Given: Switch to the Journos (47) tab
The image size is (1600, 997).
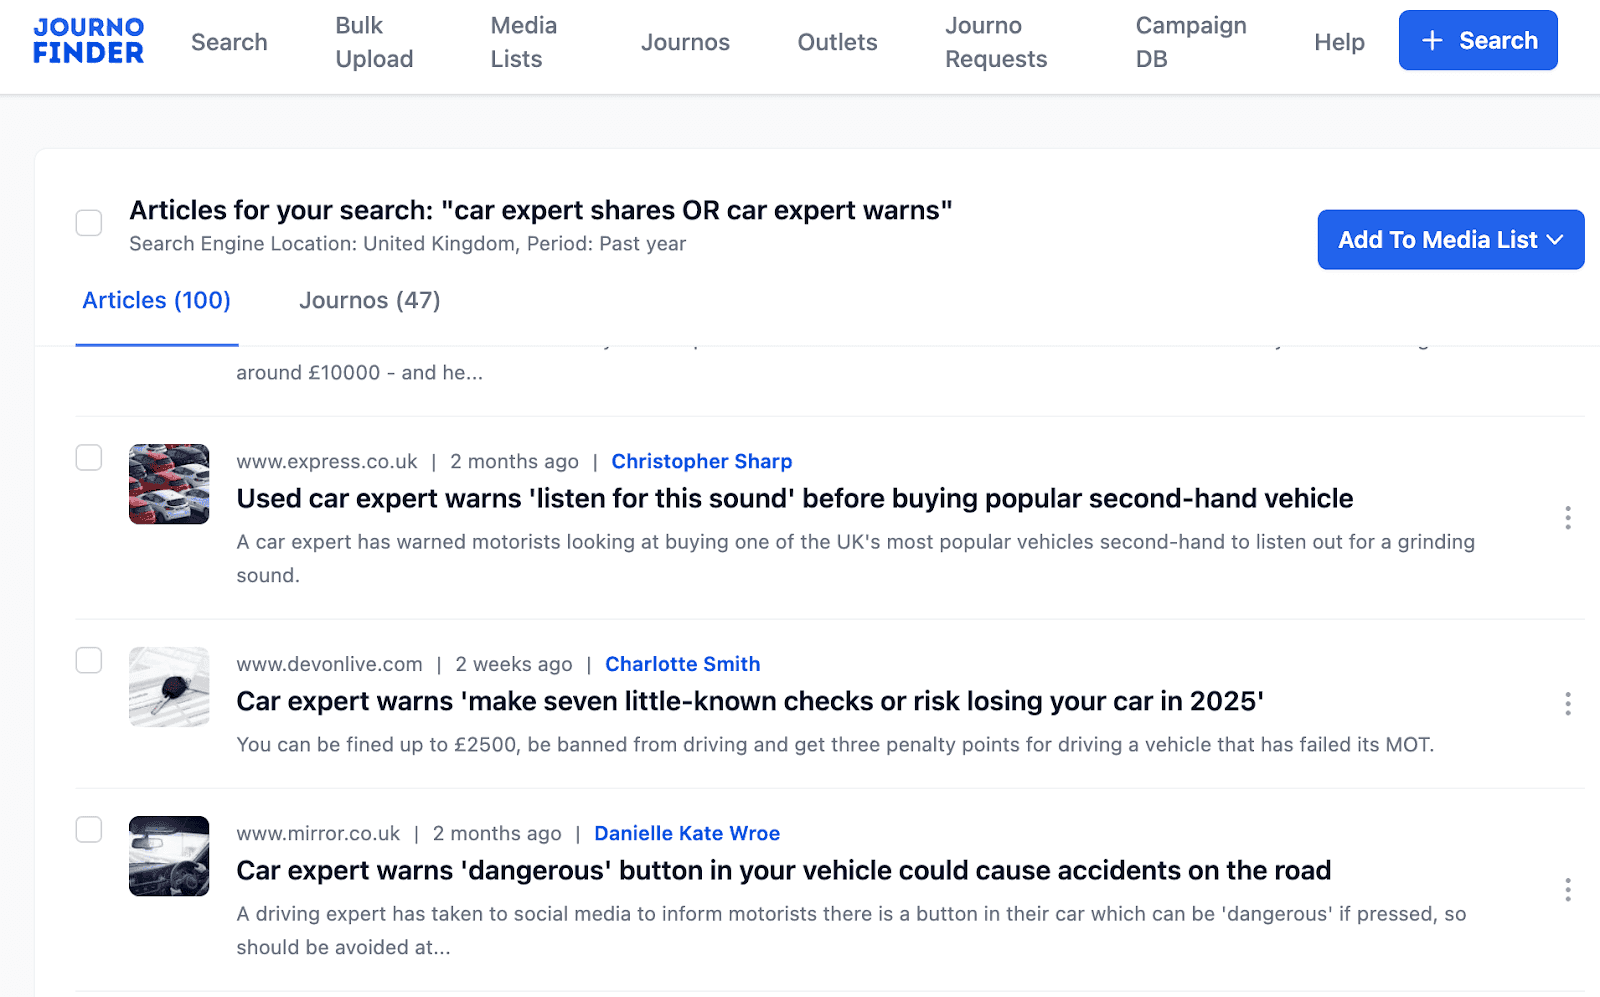Looking at the screenshot, I should pyautogui.click(x=368, y=300).
